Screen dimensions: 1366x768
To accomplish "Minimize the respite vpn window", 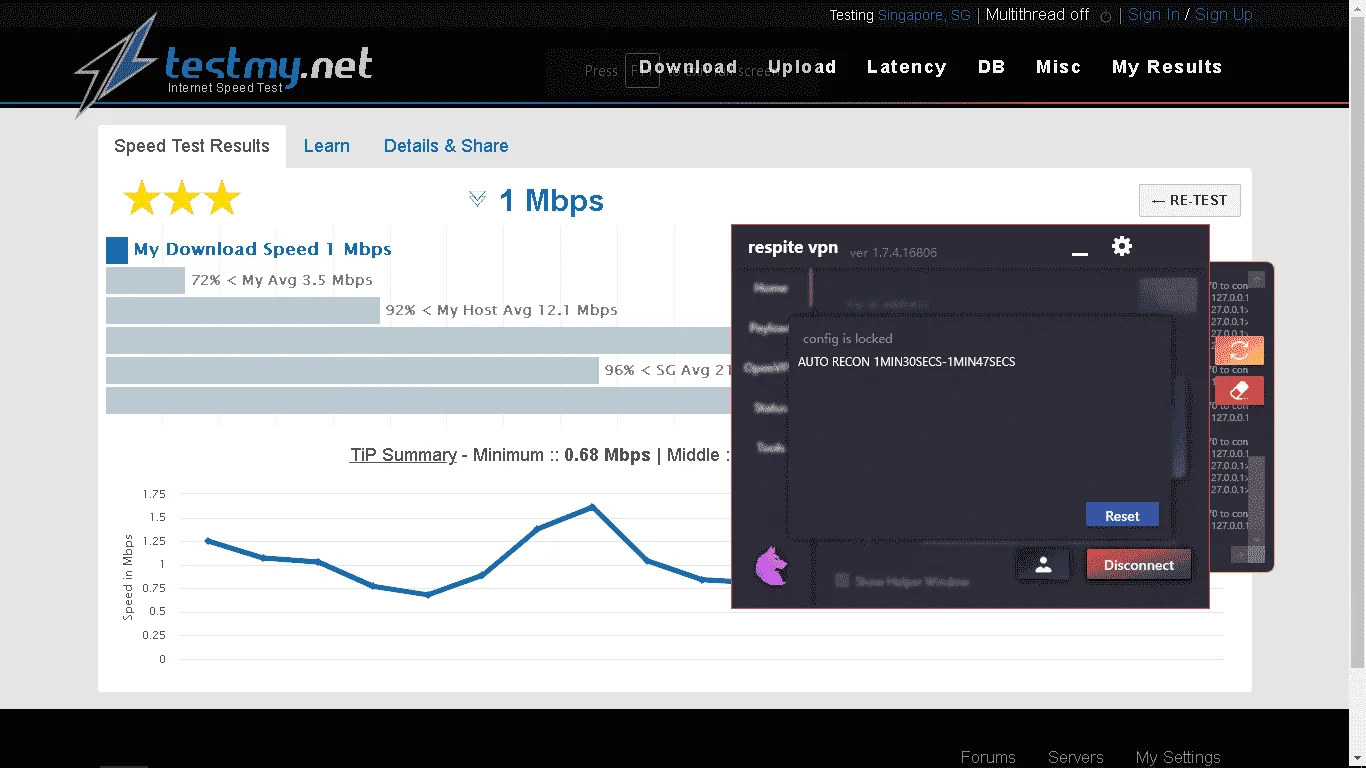I will click(x=1080, y=254).
